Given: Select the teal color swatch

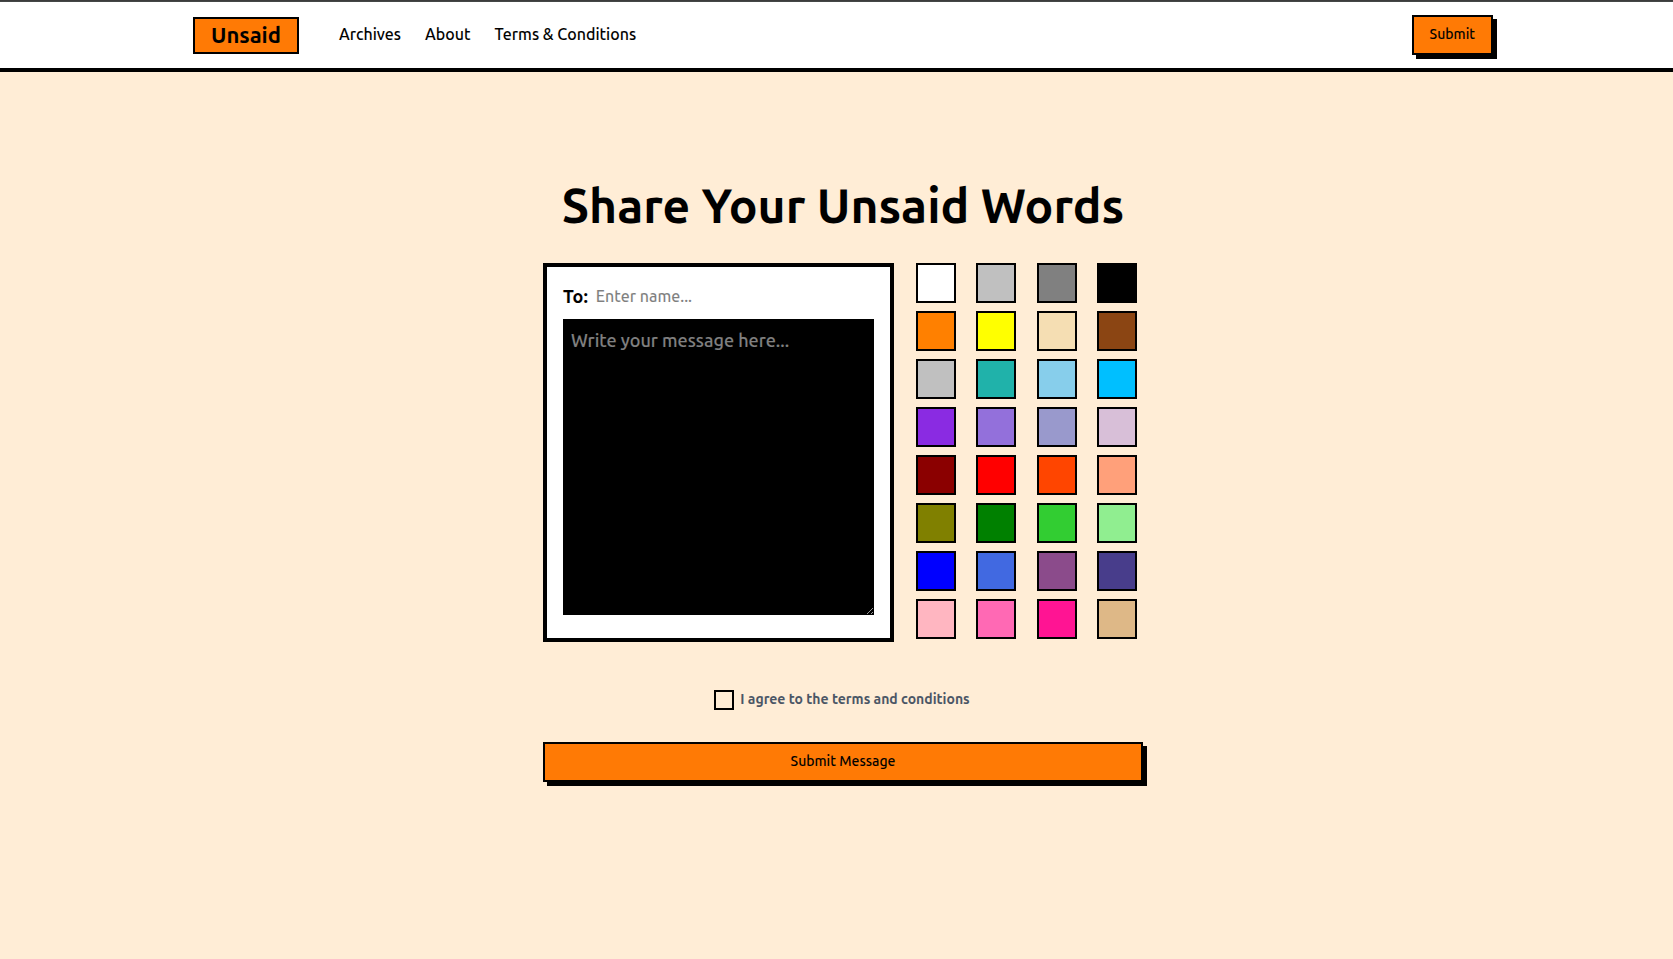Looking at the screenshot, I should pos(996,379).
